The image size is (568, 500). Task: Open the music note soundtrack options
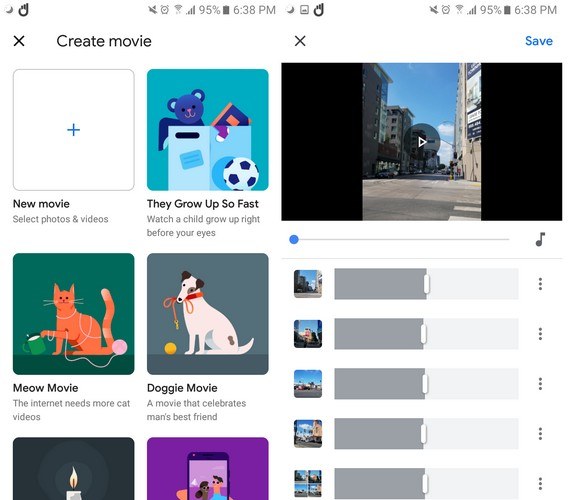(x=540, y=239)
